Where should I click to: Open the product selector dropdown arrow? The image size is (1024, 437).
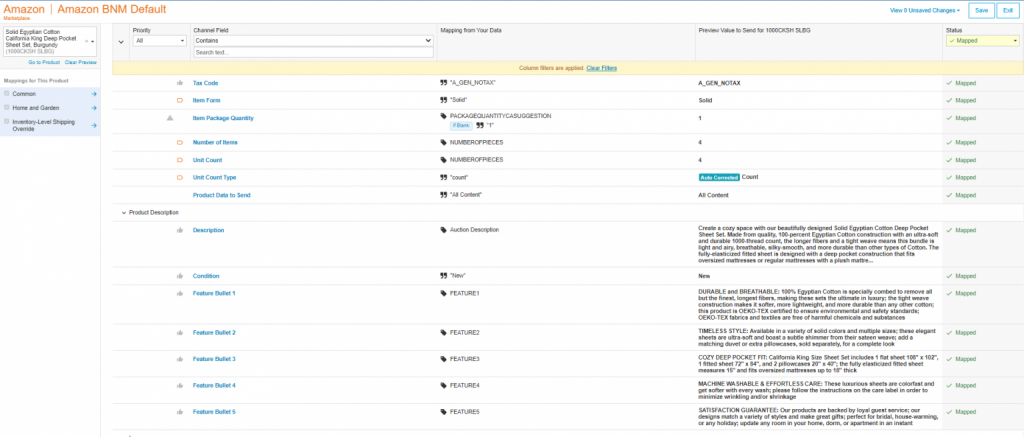coord(93,42)
